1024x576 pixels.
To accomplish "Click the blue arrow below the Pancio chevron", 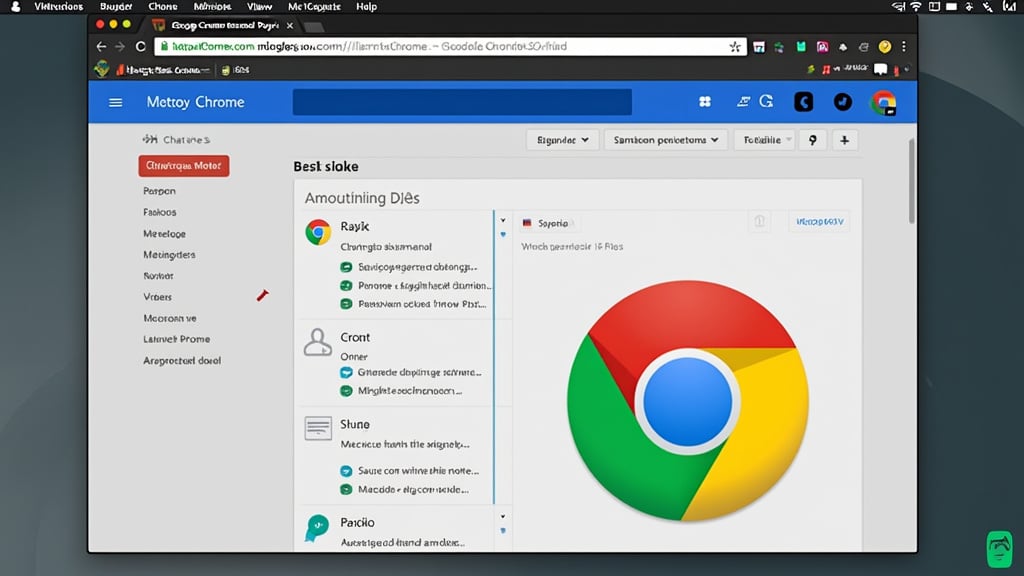I will pos(503,531).
